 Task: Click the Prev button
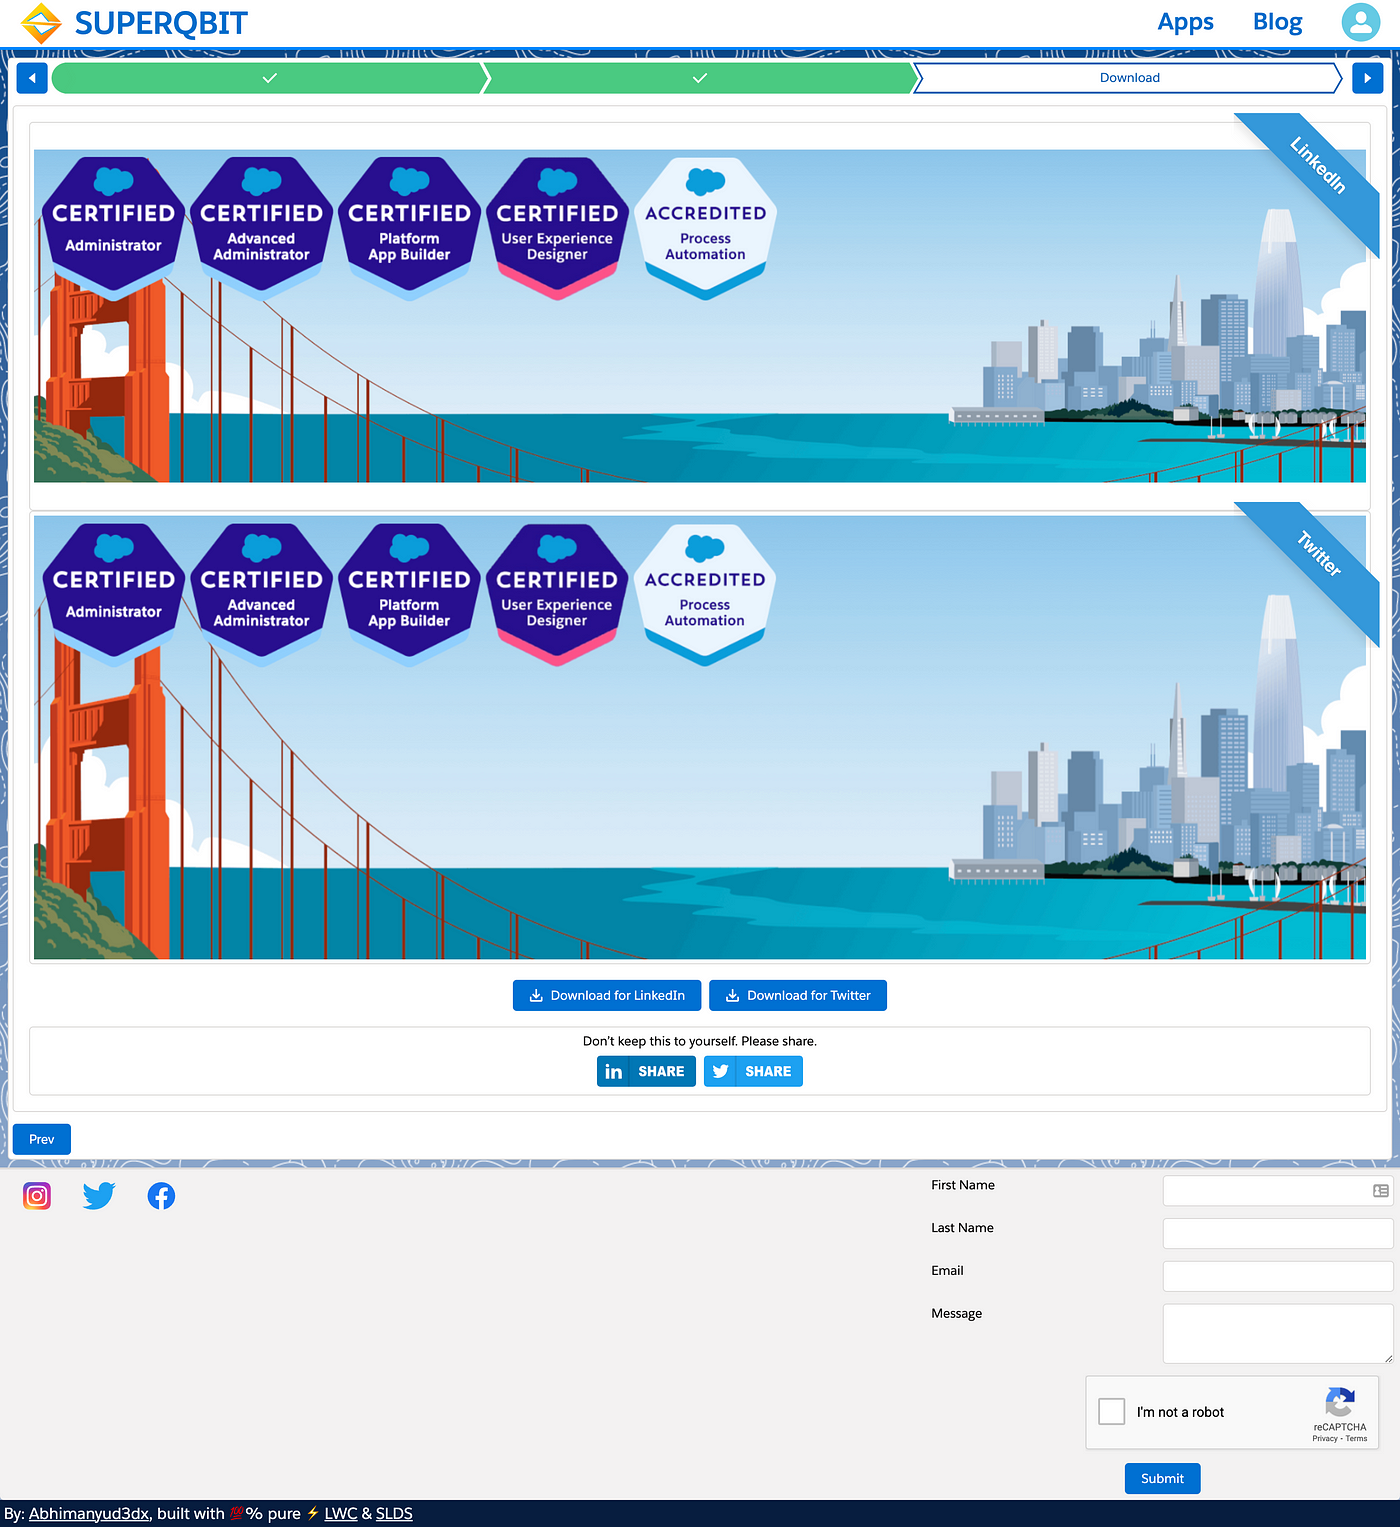pos(42,1139)
